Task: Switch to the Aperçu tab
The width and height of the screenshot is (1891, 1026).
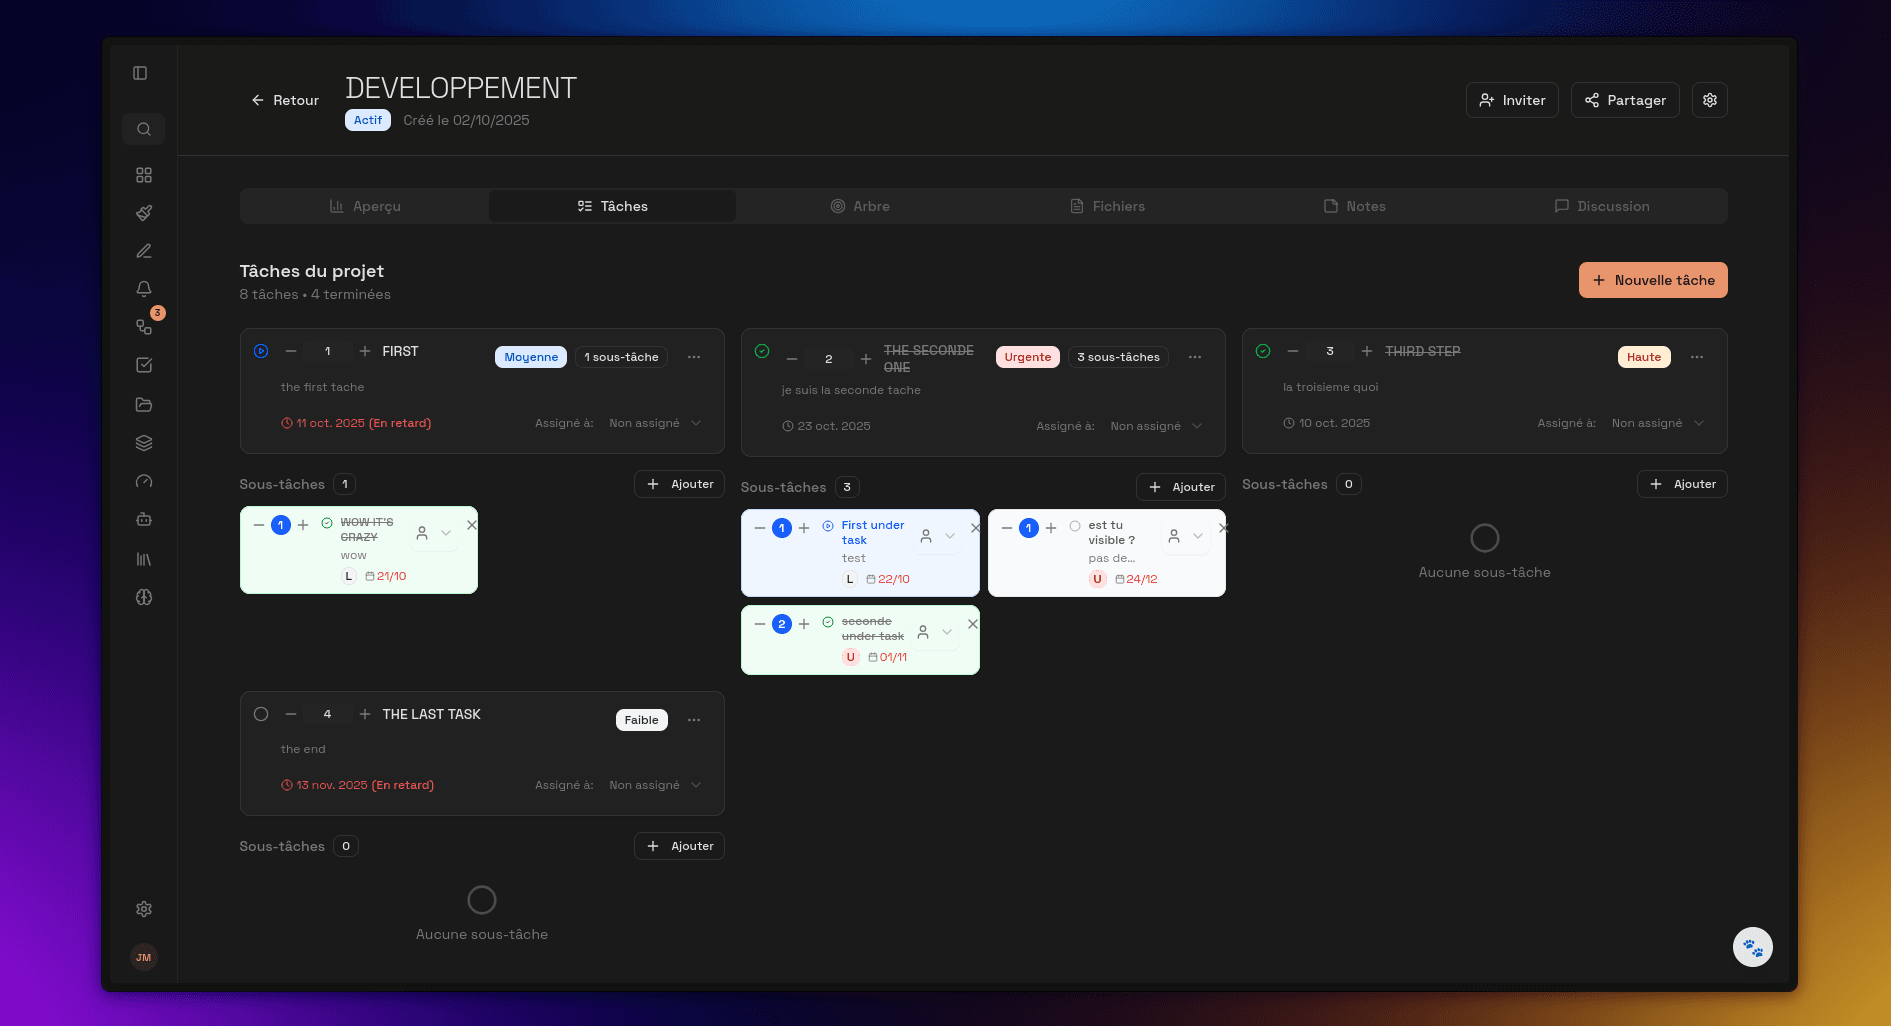Action: 365,206
